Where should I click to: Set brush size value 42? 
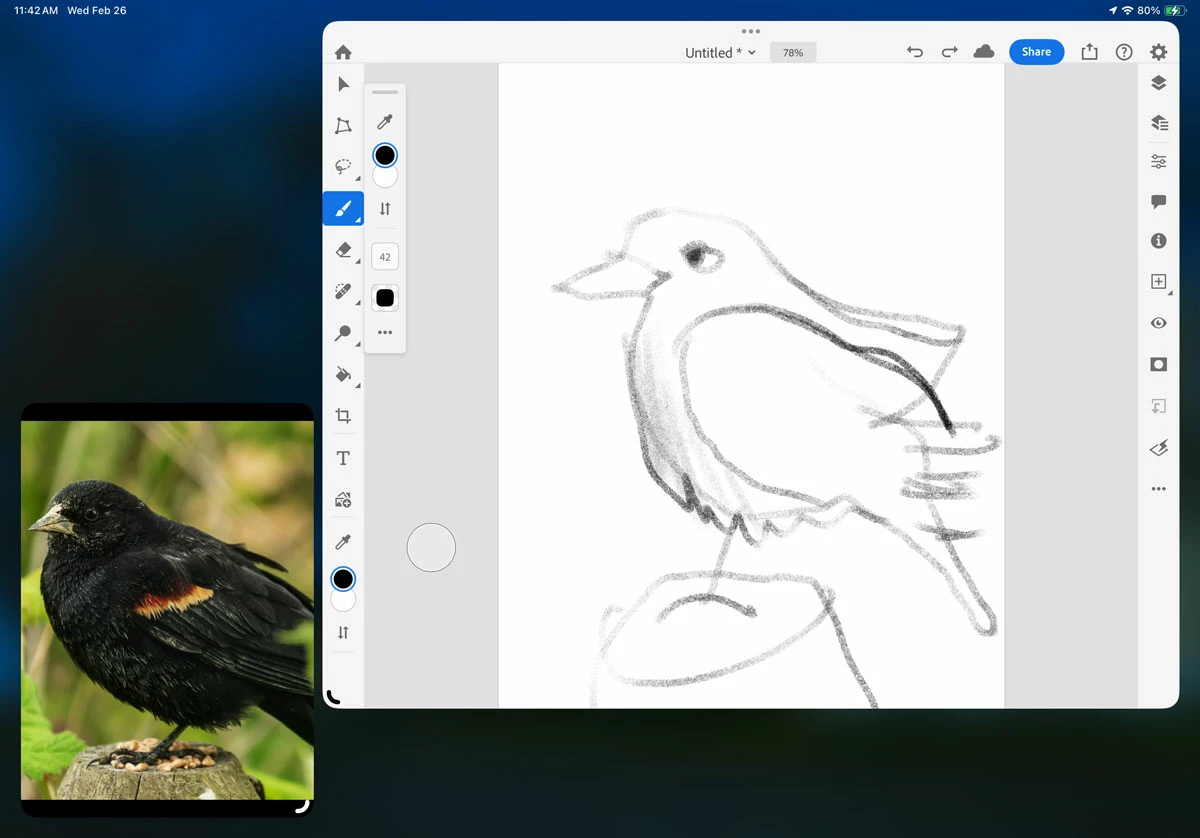click(x=385, y=257)
